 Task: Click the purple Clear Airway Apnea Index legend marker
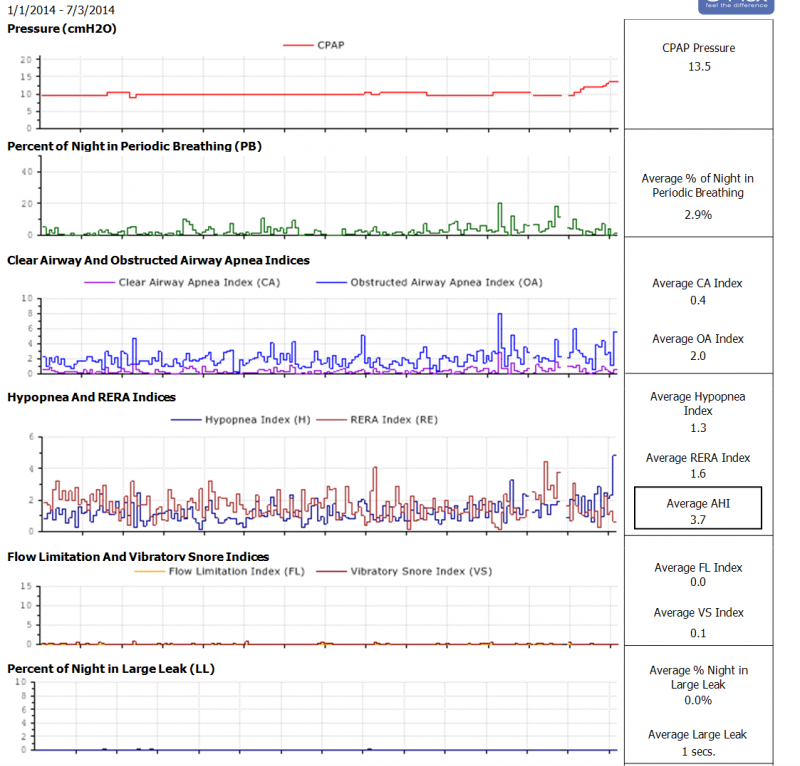click(98, 283)
